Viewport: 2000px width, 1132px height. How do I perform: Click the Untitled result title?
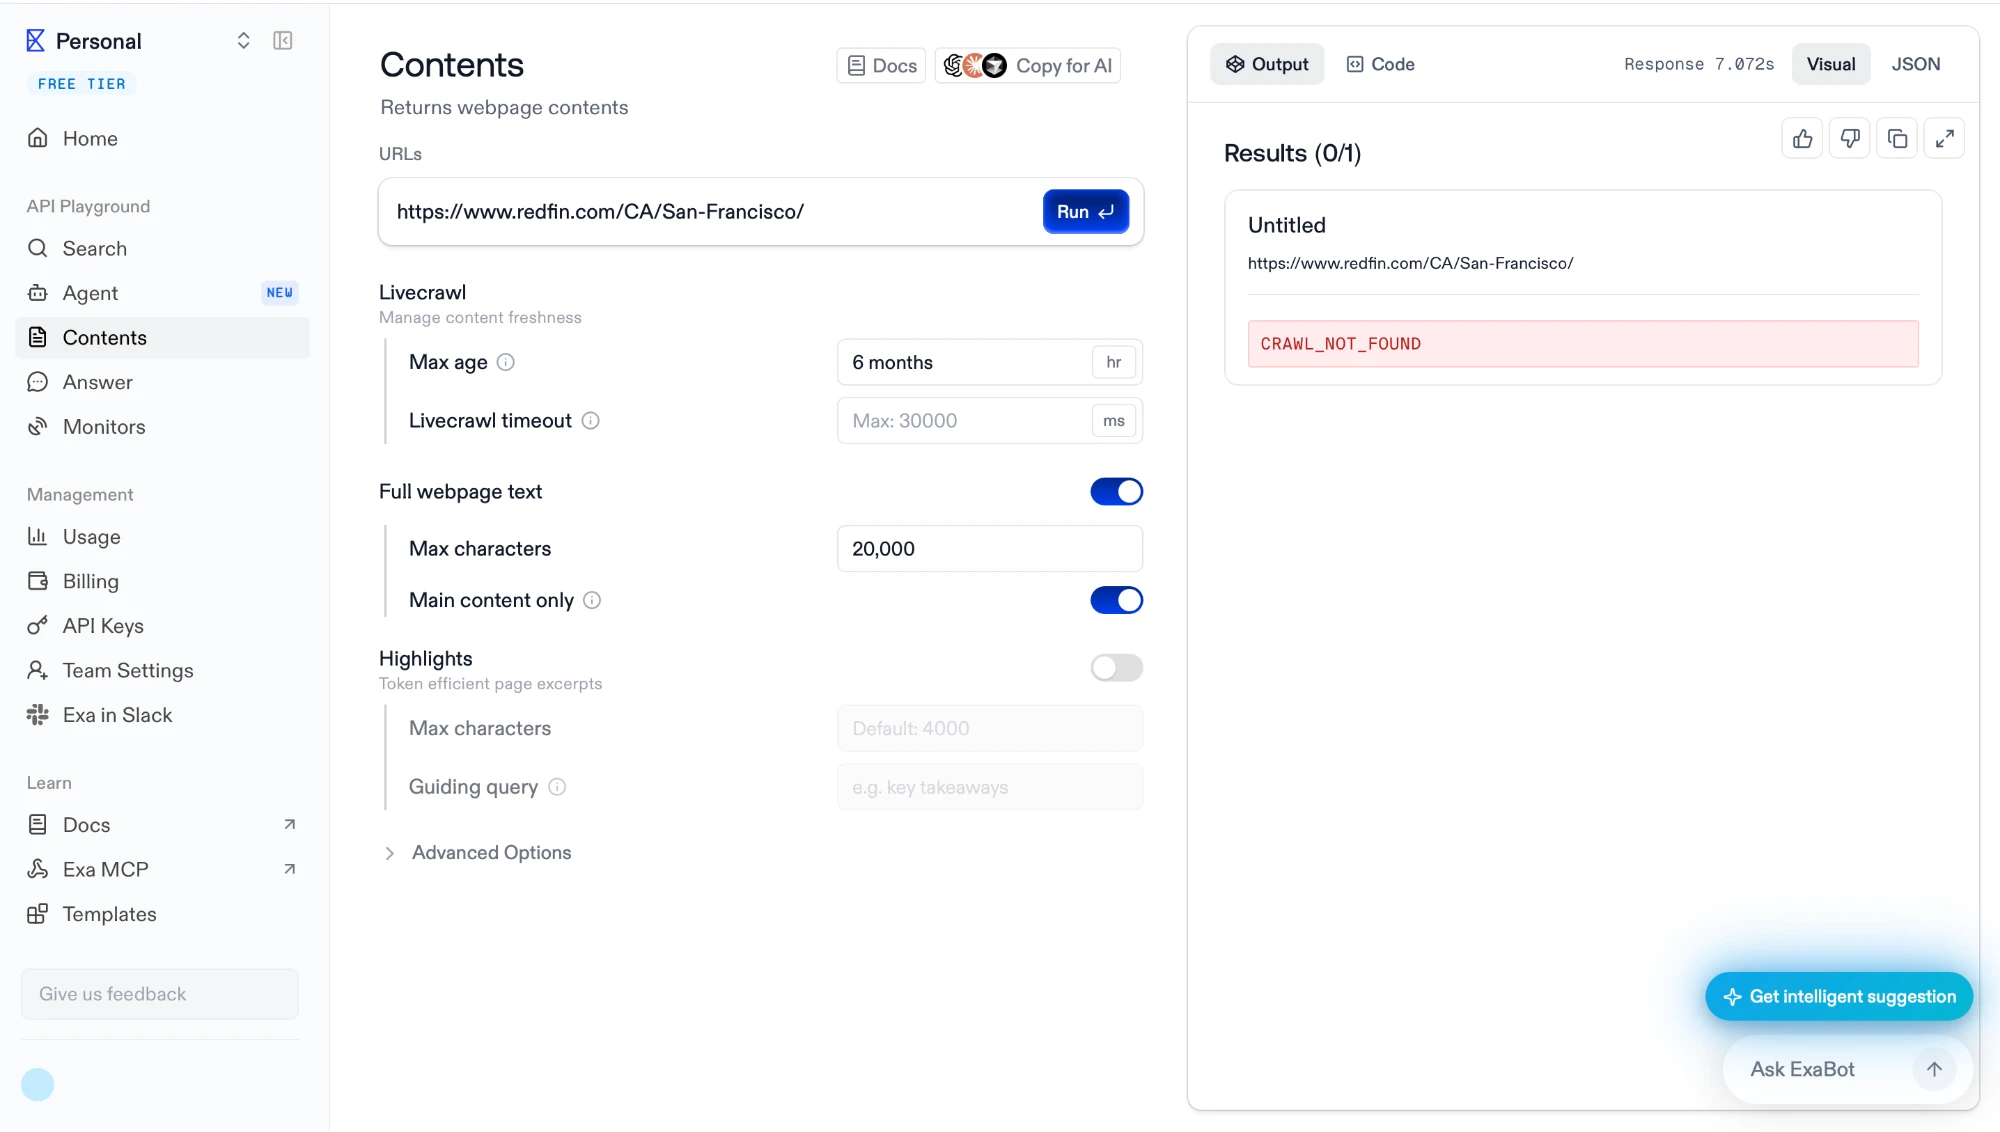tap(1287, 225)
